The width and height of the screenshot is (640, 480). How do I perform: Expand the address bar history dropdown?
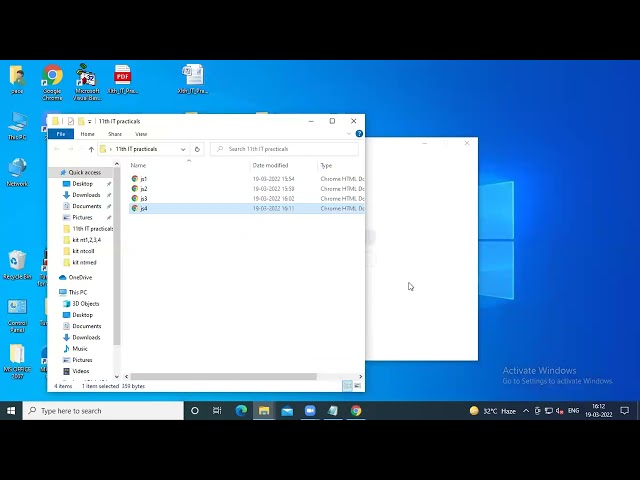pyautogui.click(x=183, y=149)
